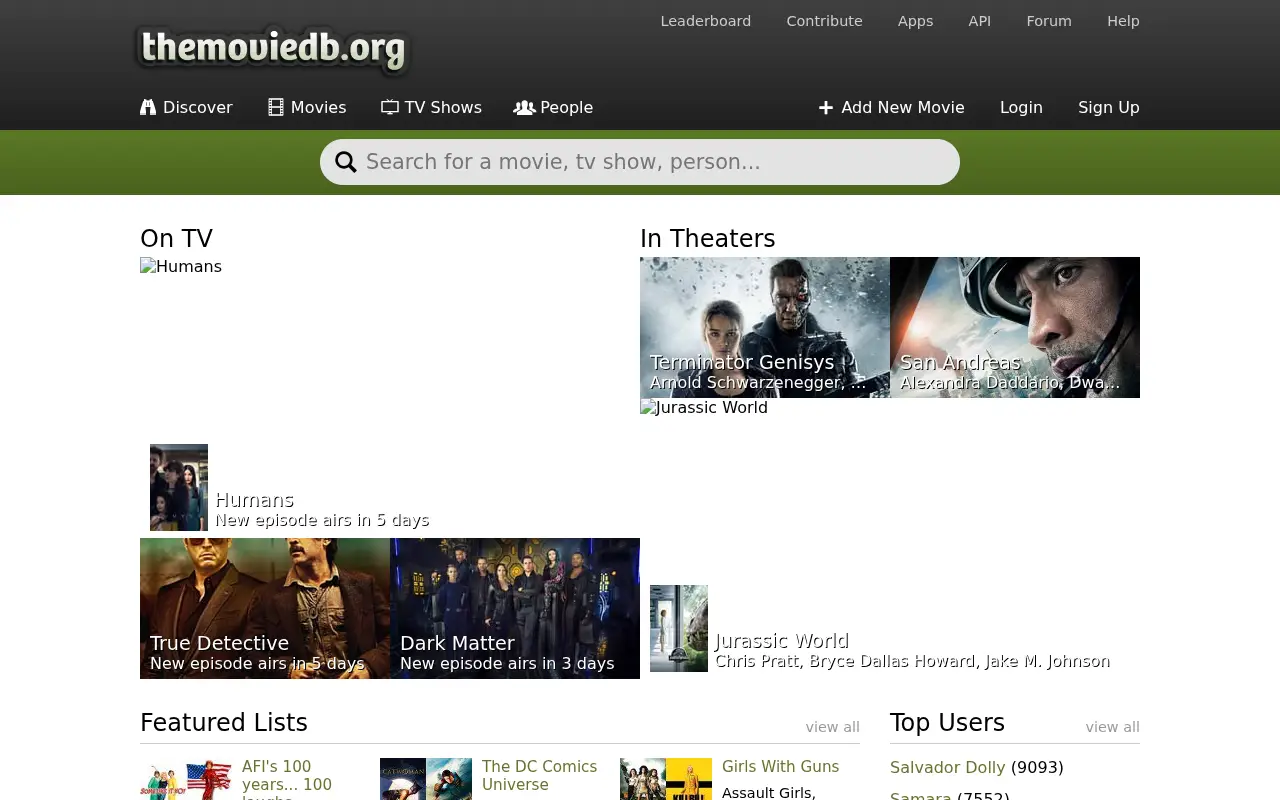
Task: Click view all for Top Users
Action: coord(1113,727)
